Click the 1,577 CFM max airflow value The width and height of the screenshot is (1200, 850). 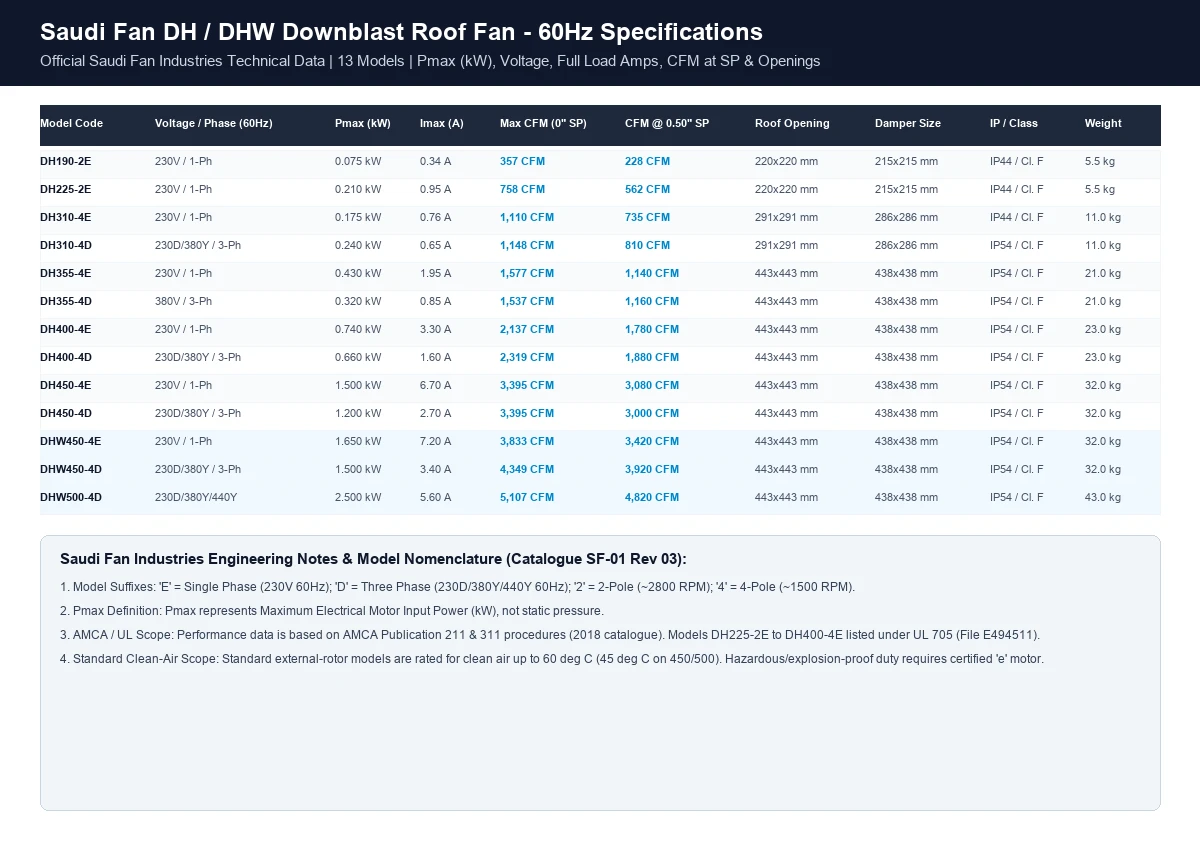(x=527, y=273)
